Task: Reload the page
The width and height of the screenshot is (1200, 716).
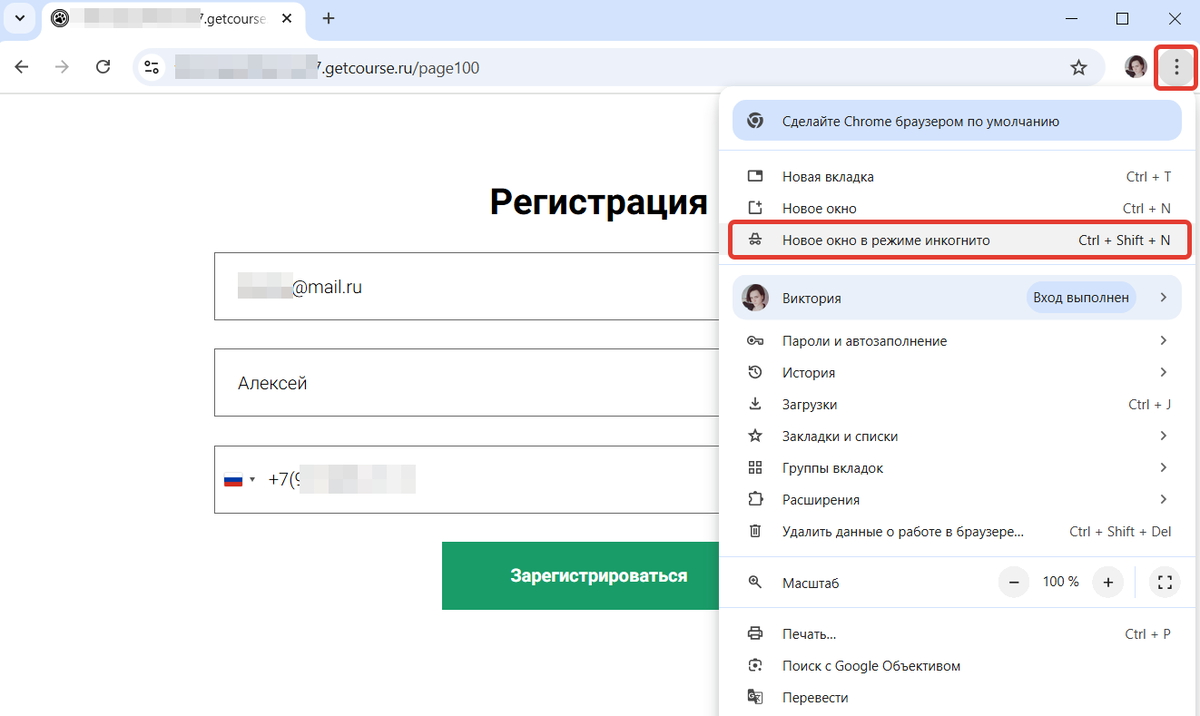Action: click(102, 67)
